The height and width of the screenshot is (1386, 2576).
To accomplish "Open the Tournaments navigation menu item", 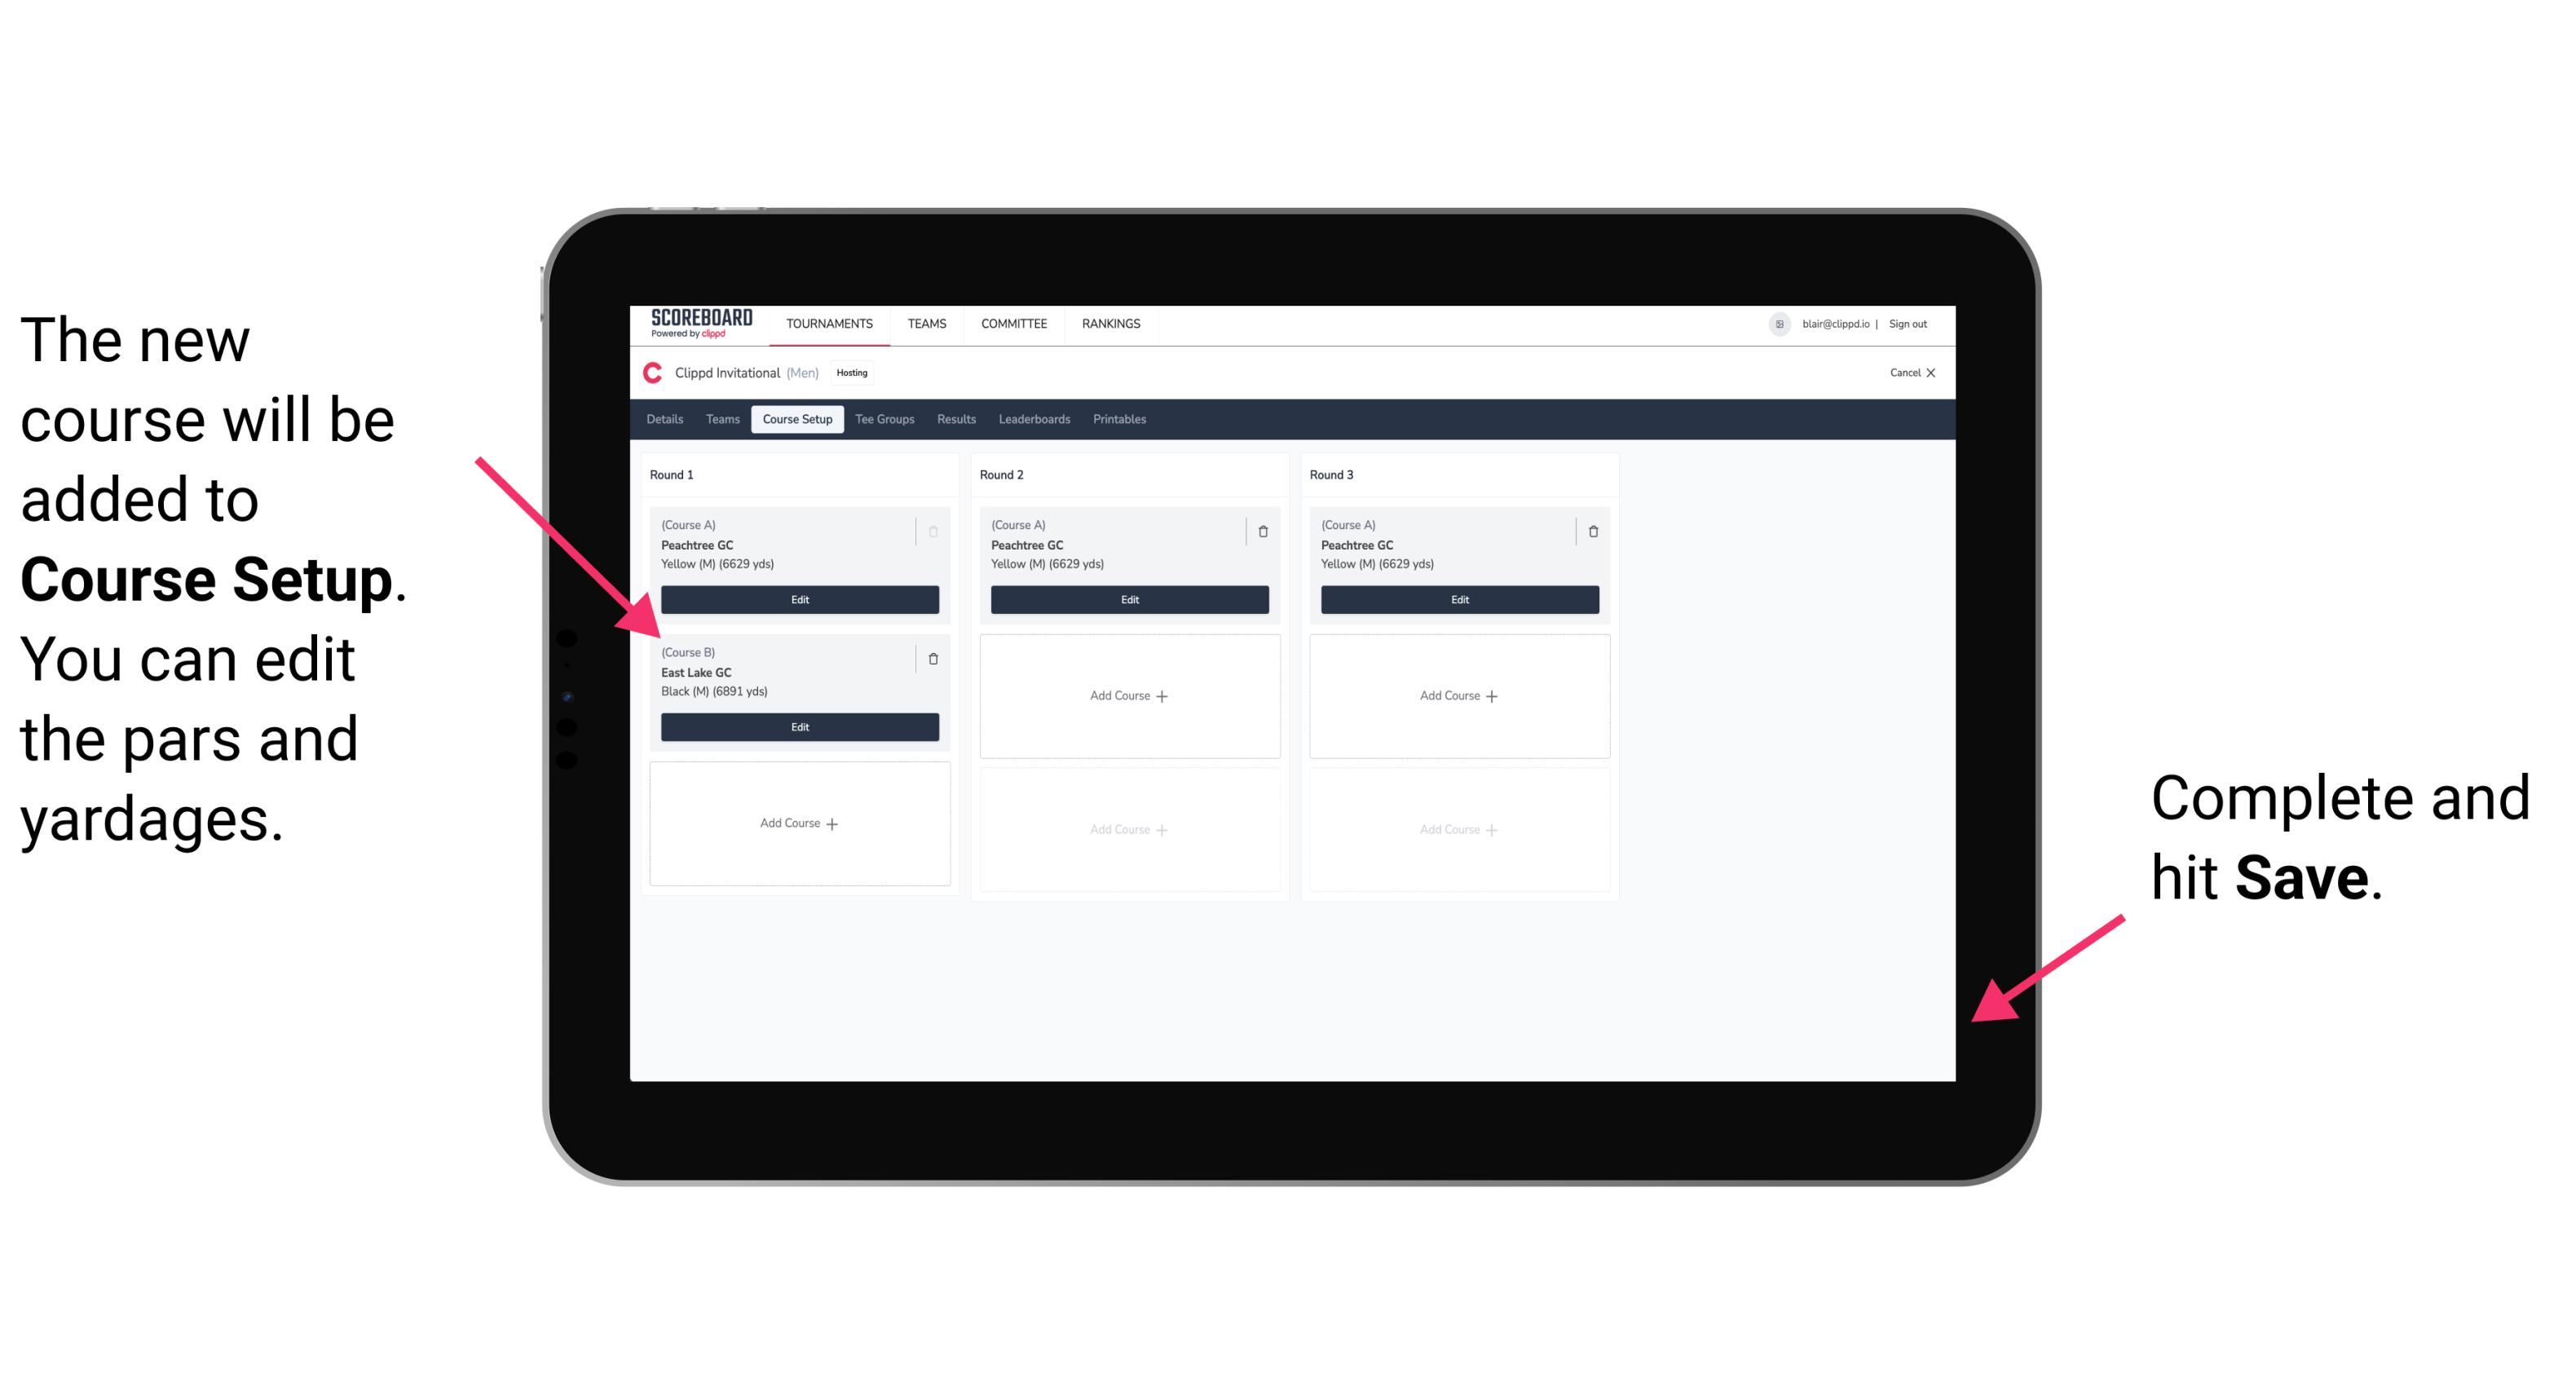I will pyautogui.click(x=831, y=323).
